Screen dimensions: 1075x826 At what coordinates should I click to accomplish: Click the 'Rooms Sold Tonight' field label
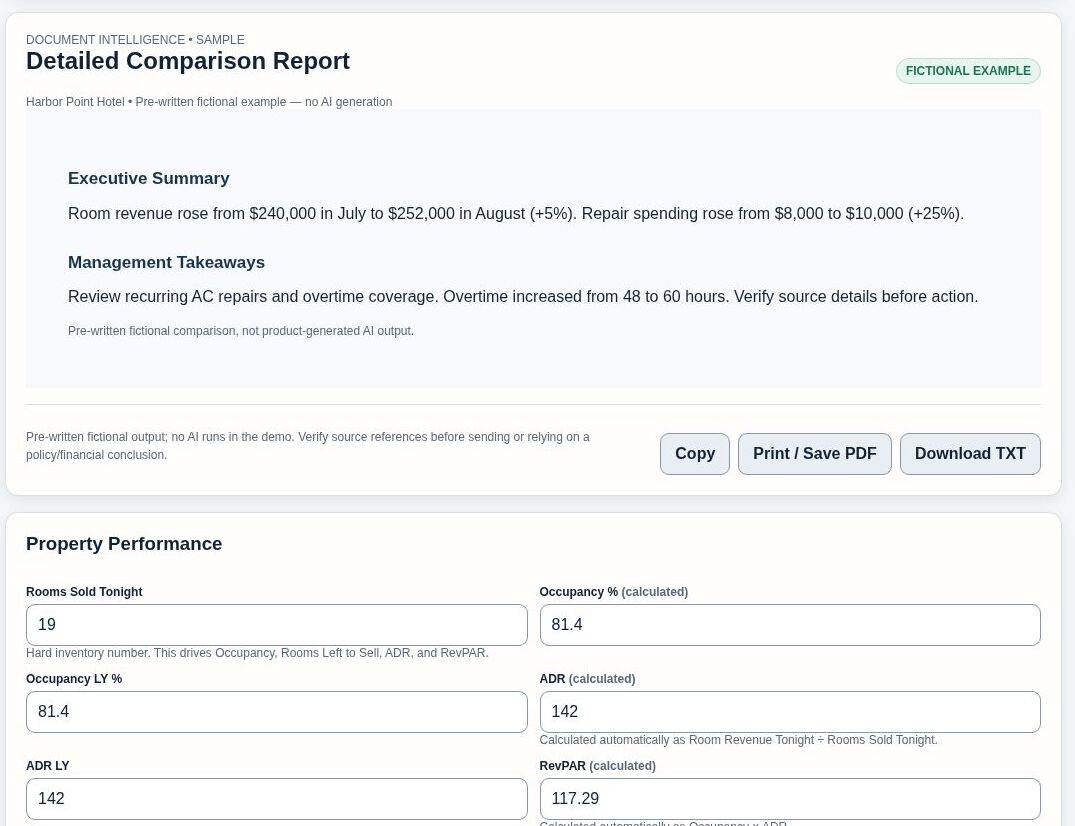pyautogui.click(x=84, y=592)
